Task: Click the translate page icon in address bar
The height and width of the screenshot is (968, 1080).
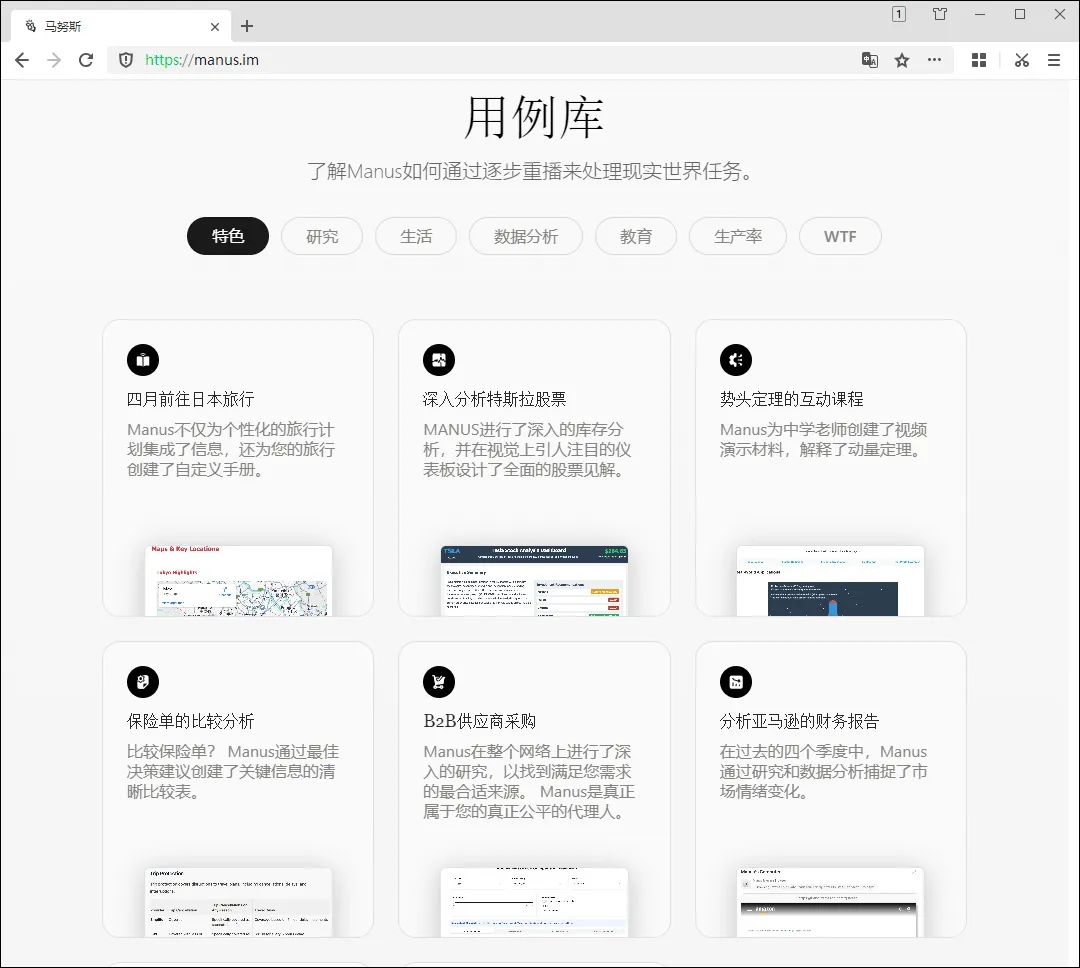Action: click(x=869, y=60)
